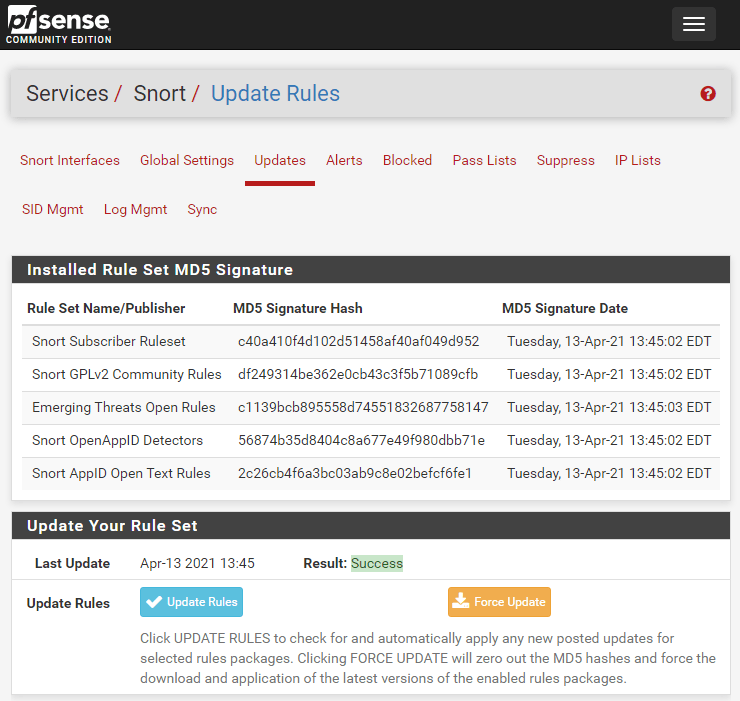The height and width of the screenshot is (701, 740).
Task: Click the Services breadcrumb link
Action: [67, 94]
